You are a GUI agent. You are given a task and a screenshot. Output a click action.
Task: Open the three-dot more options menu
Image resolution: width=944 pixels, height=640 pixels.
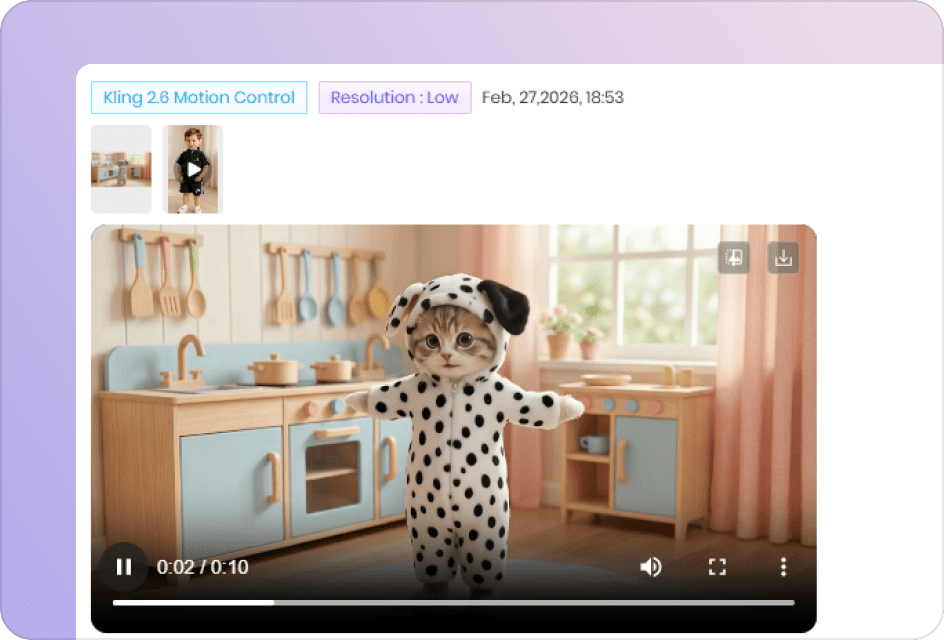tap(783, 567)
